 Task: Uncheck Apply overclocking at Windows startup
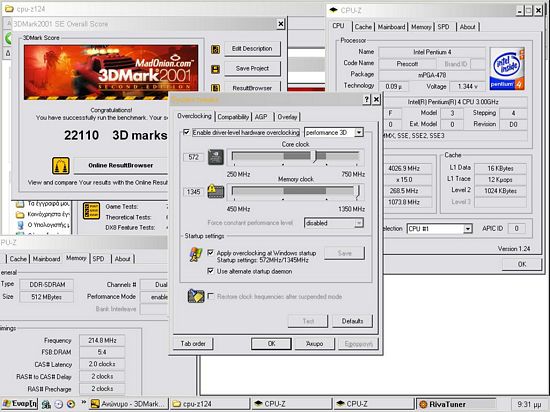210,252
